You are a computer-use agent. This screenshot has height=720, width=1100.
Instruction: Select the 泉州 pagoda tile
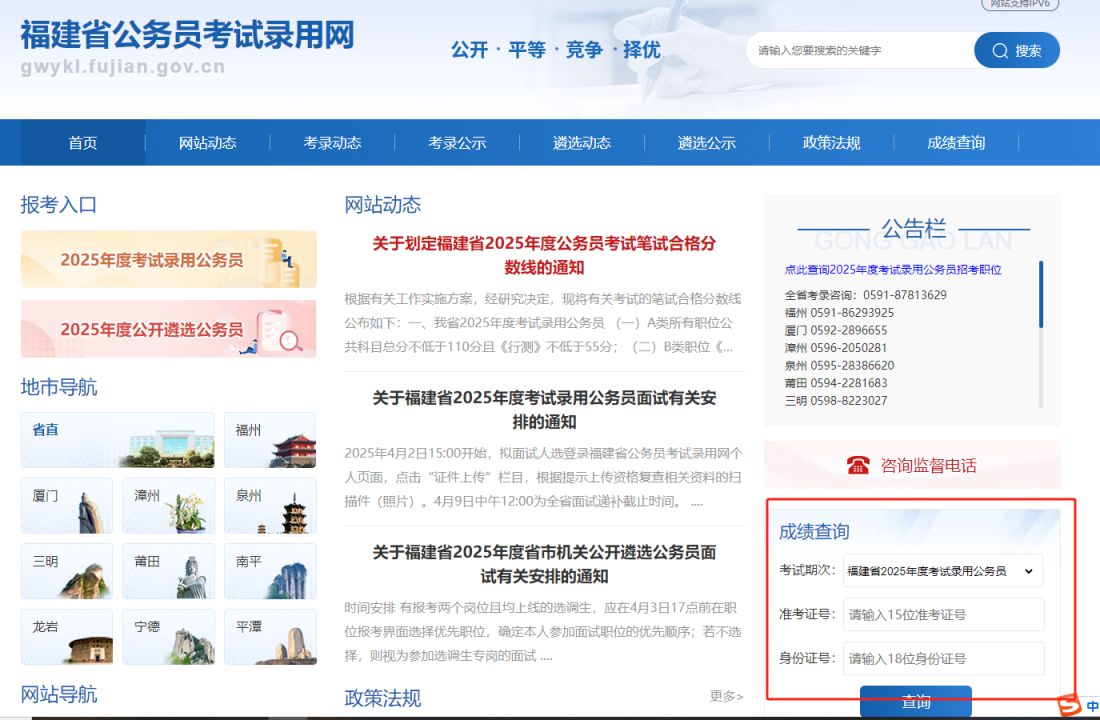(270, 505)
